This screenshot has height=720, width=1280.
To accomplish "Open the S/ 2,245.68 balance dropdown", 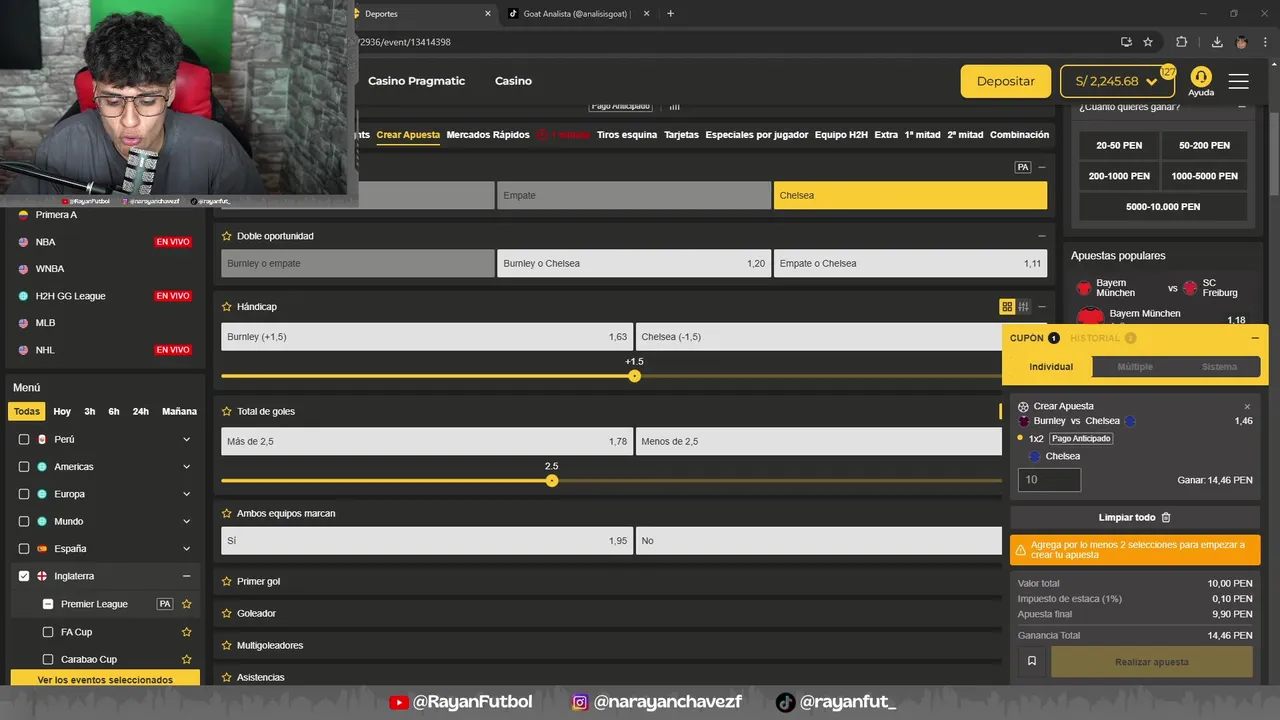I will point(1117,81).
